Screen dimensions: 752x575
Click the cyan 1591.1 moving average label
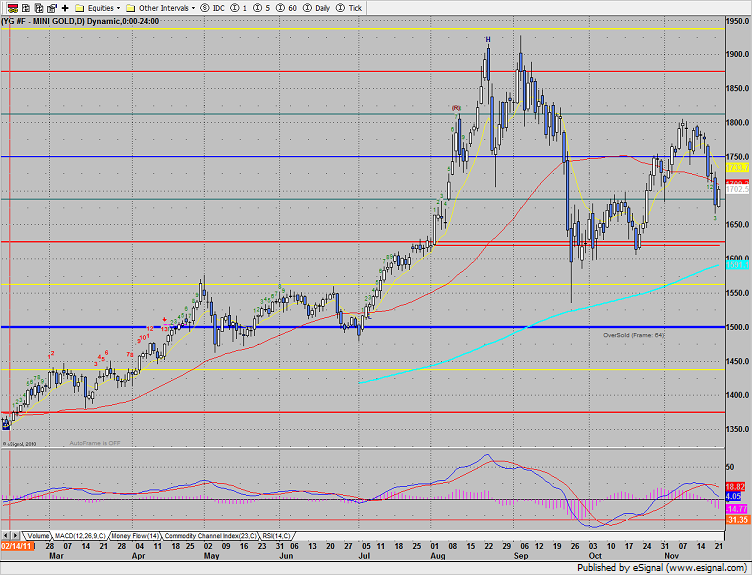tap(737, 265)
